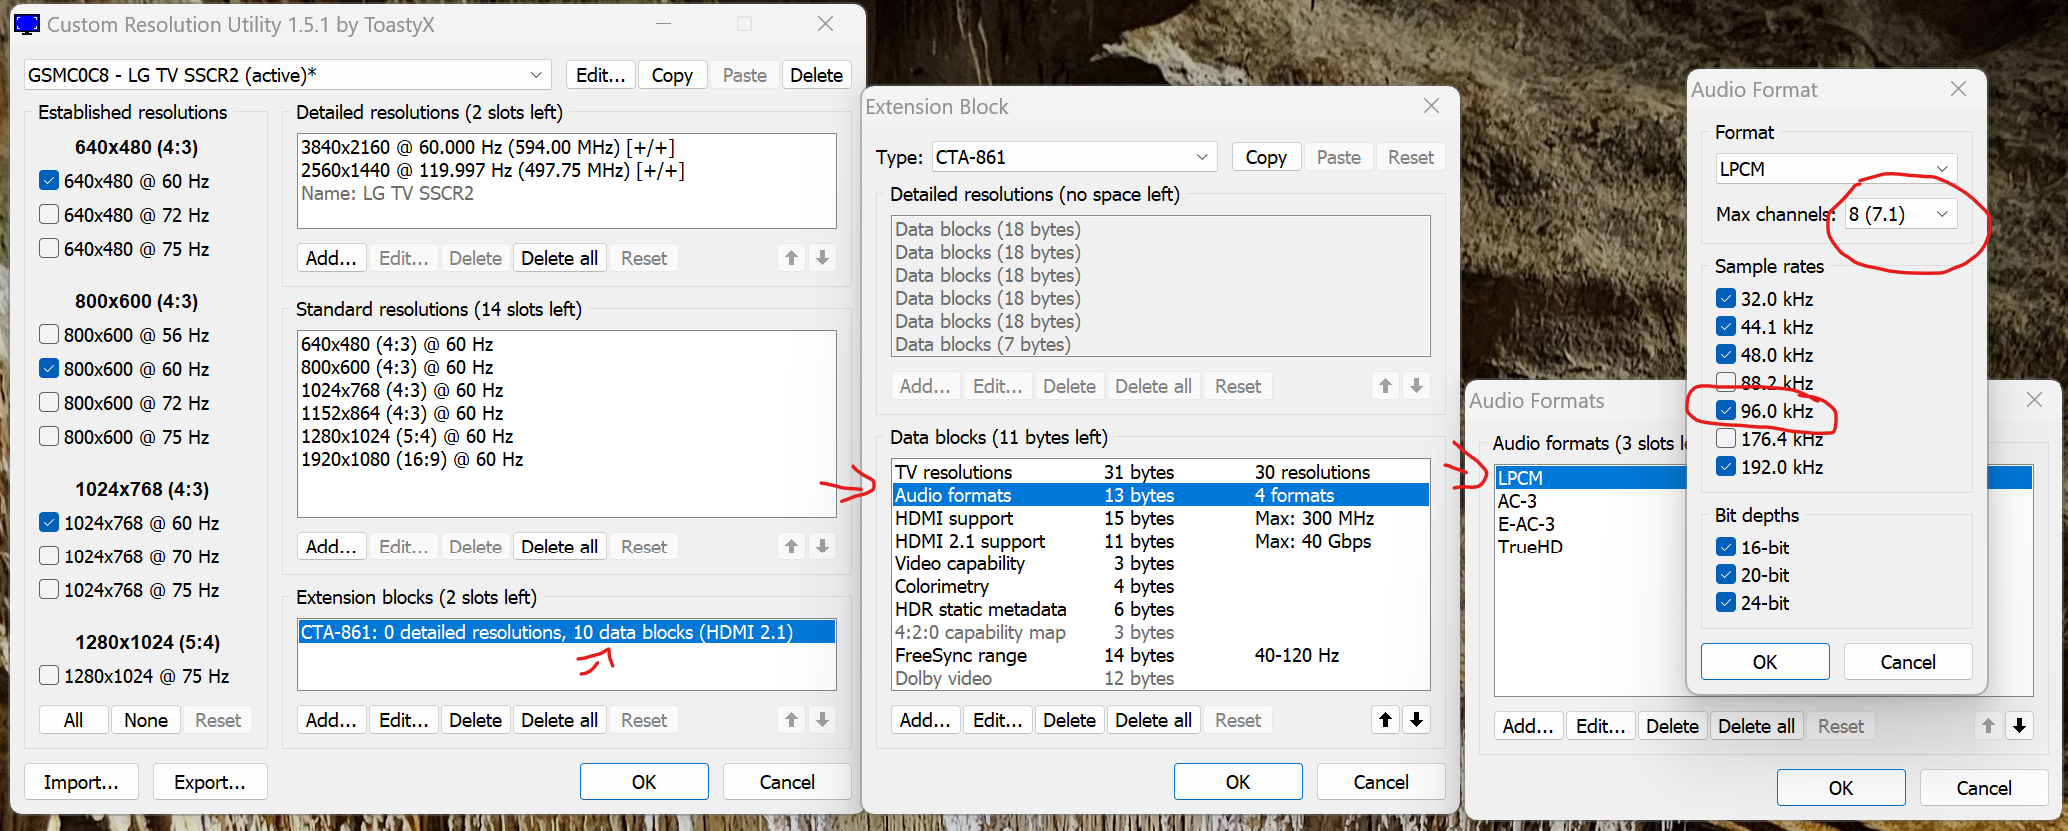Viewport: 2068px width, 831px height.
Task: Select HDR static metadata data block
Action: click(x=1160, y=610)
